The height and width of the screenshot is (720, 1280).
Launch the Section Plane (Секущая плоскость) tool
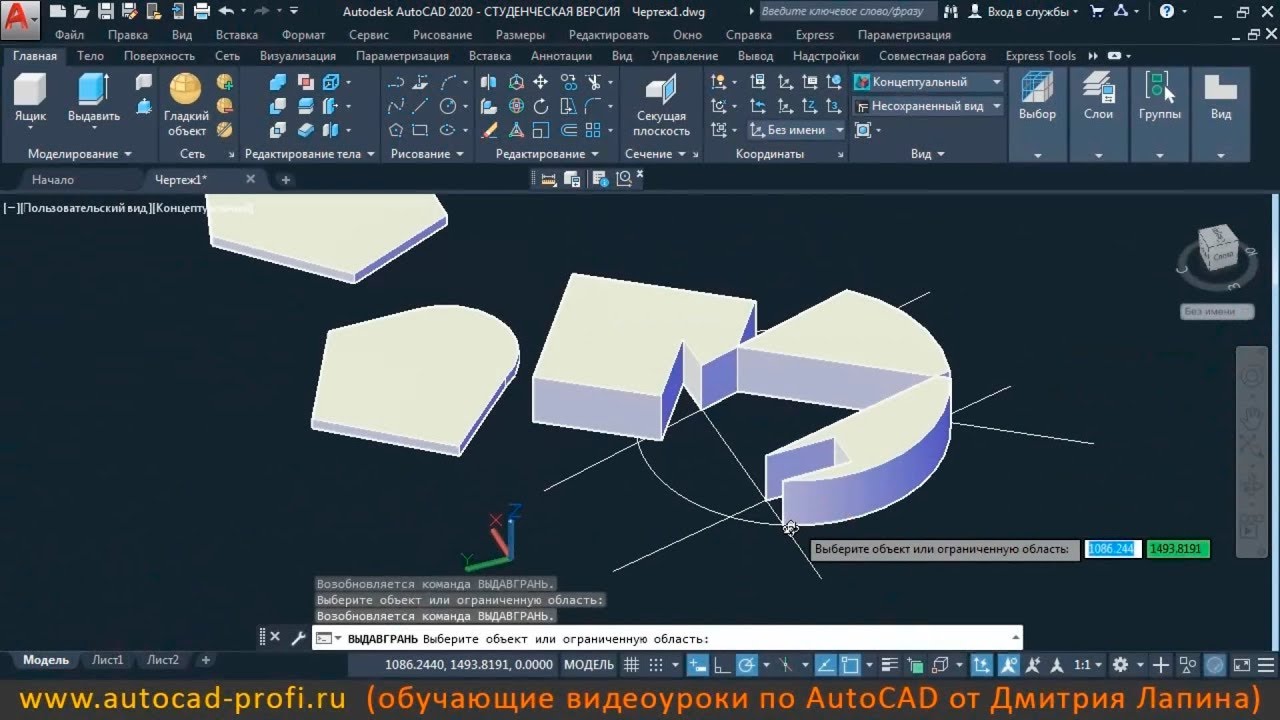pyautogui.click(x=661, y=106)
